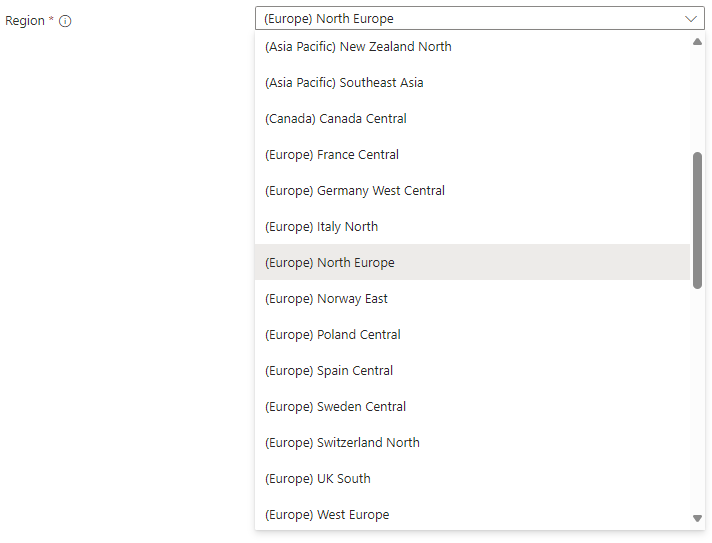Pick (Europe) Switzerland North
The image size is (712, 543).
click(x=472, y=442)
